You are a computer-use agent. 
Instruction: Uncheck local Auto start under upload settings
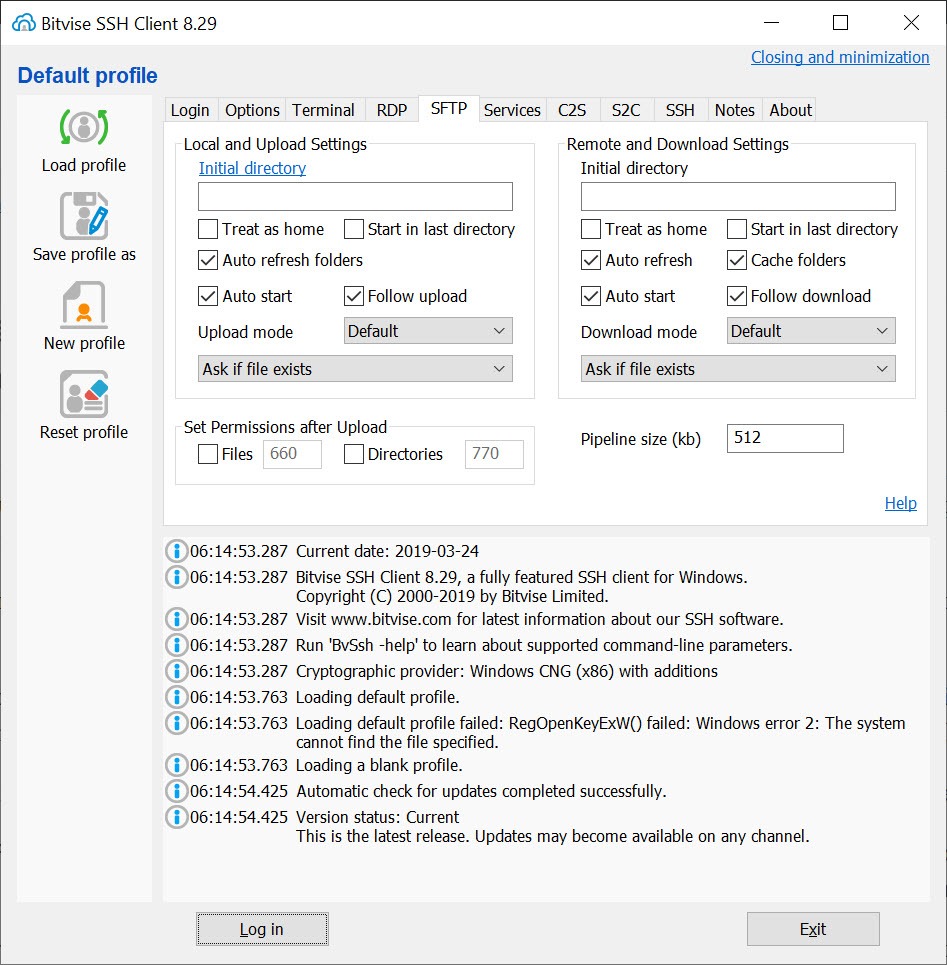click(x=208, y=296)
